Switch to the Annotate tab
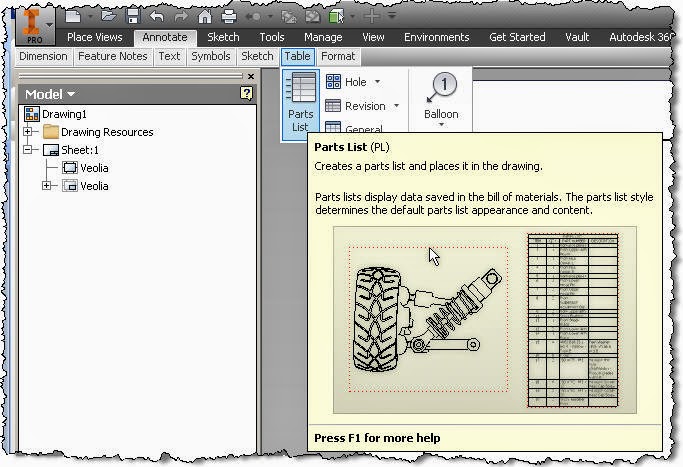683x467 pixels. [165, 37]
